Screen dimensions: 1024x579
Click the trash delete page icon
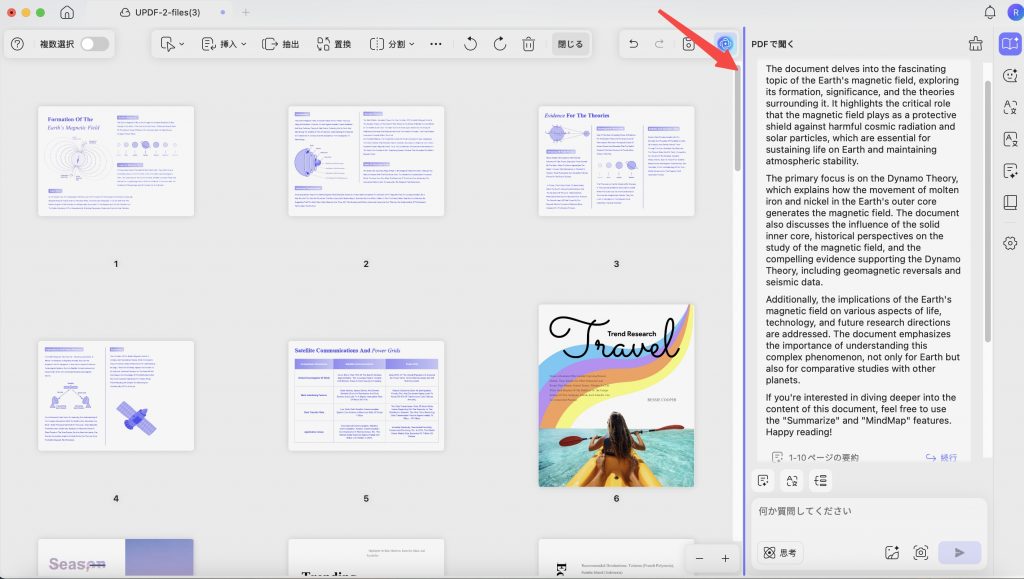(528, 44)
